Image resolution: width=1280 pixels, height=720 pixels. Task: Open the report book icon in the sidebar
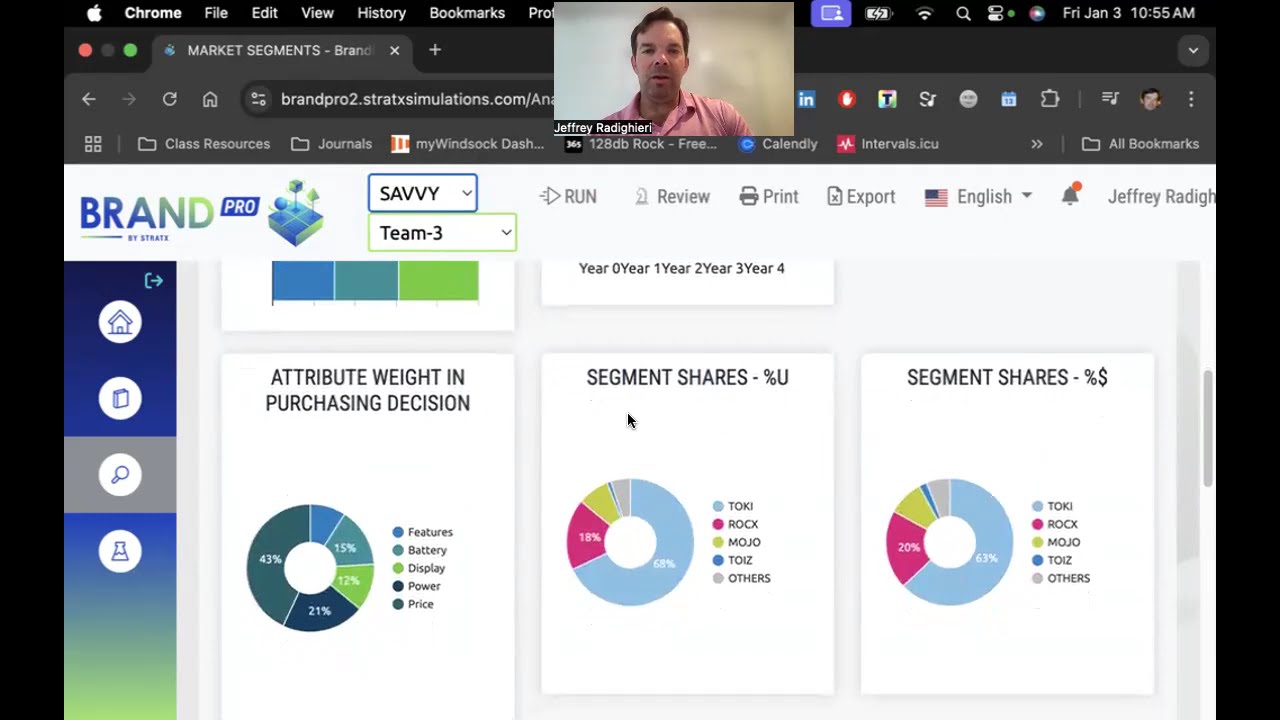tap(120, 398)
